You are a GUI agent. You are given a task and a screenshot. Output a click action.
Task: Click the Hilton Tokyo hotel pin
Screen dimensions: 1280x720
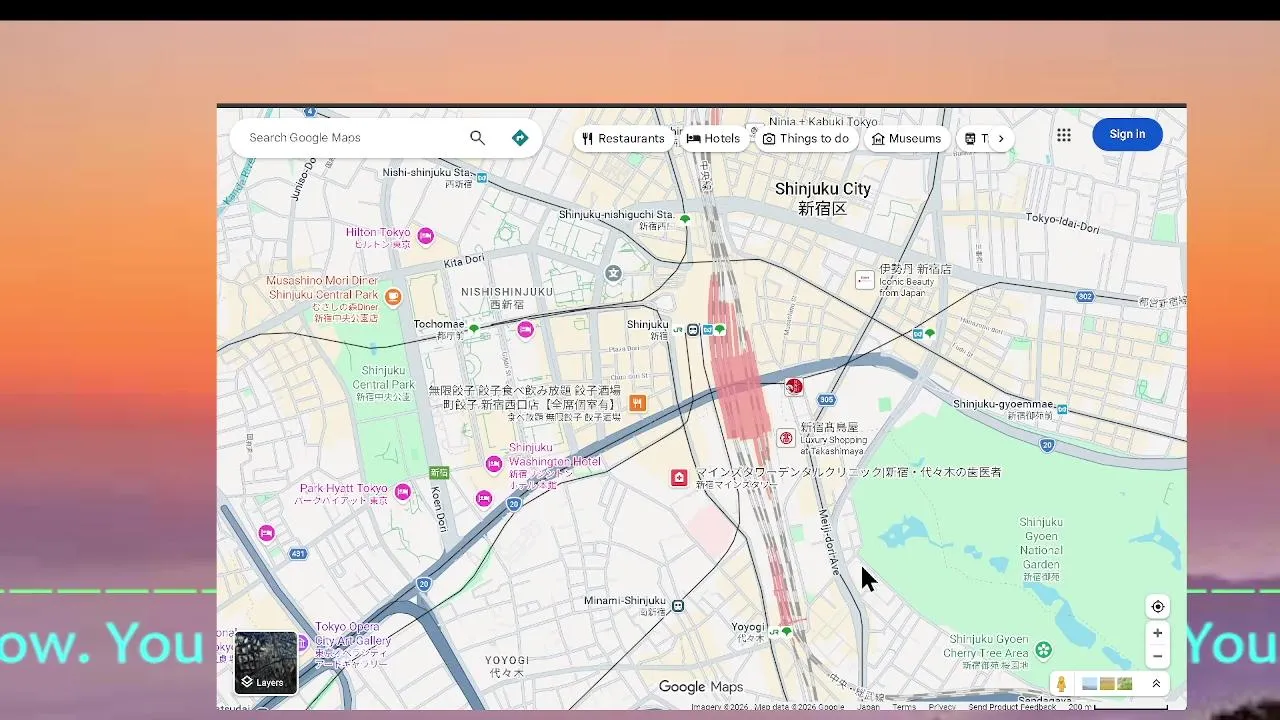pos(426,236)
